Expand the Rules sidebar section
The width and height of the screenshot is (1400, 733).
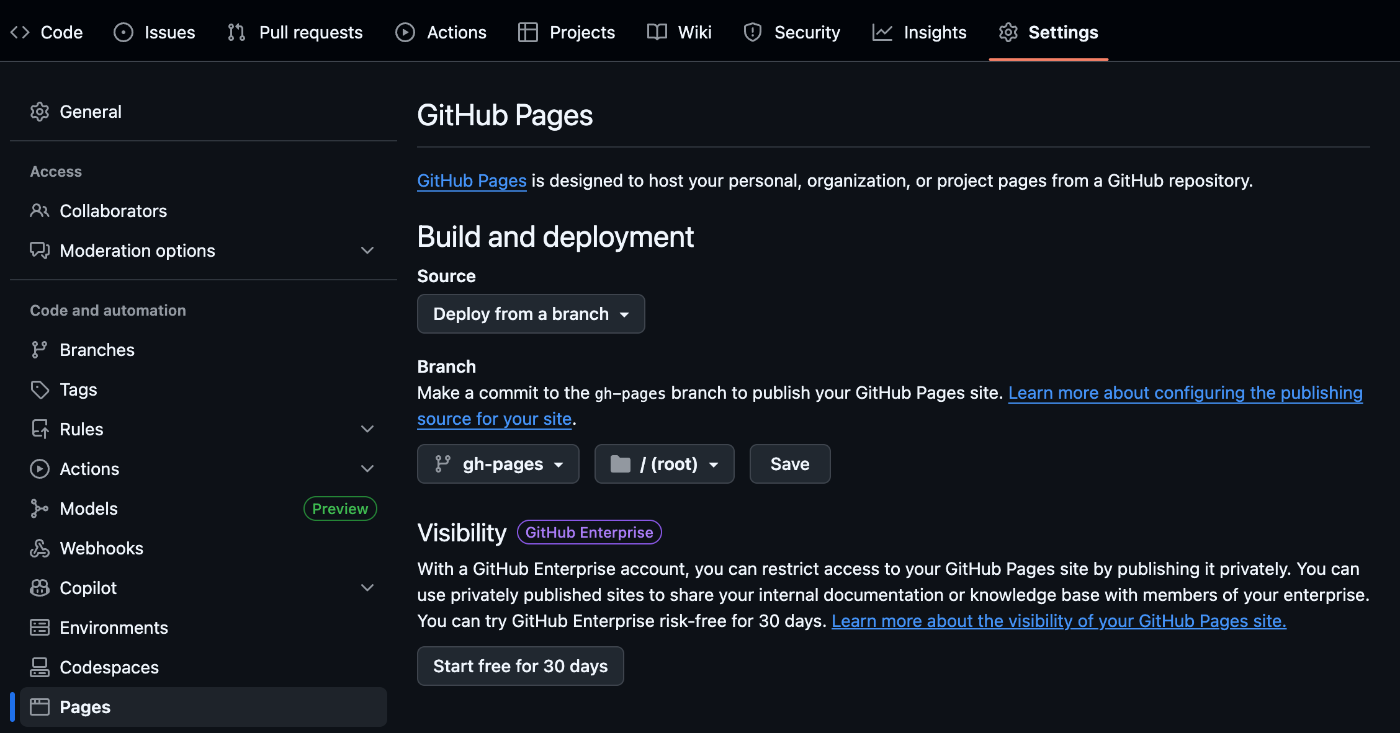point(367,428)
